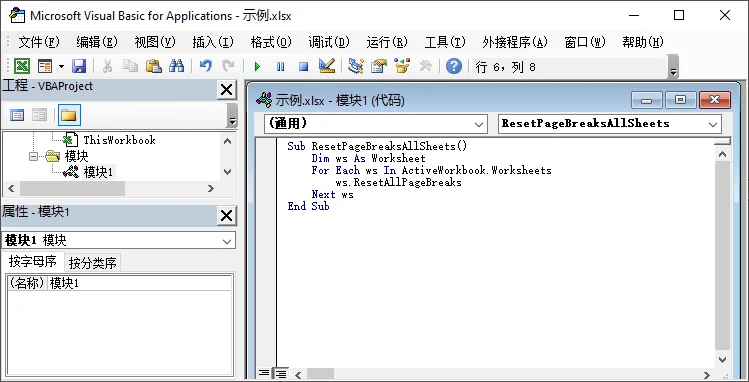Undo the last action with the Undo arrow

pyautogui.click(x=206, y=66)
